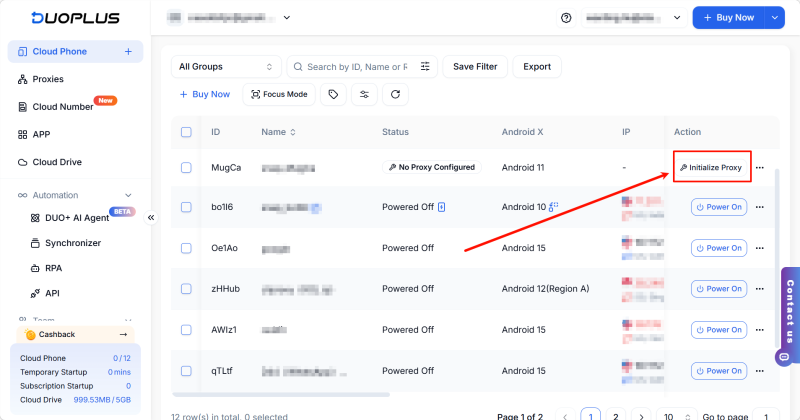This screenshot has height=420, width=800.
Task: Toggle the select-all header checkbox
Action: point(186,132)
